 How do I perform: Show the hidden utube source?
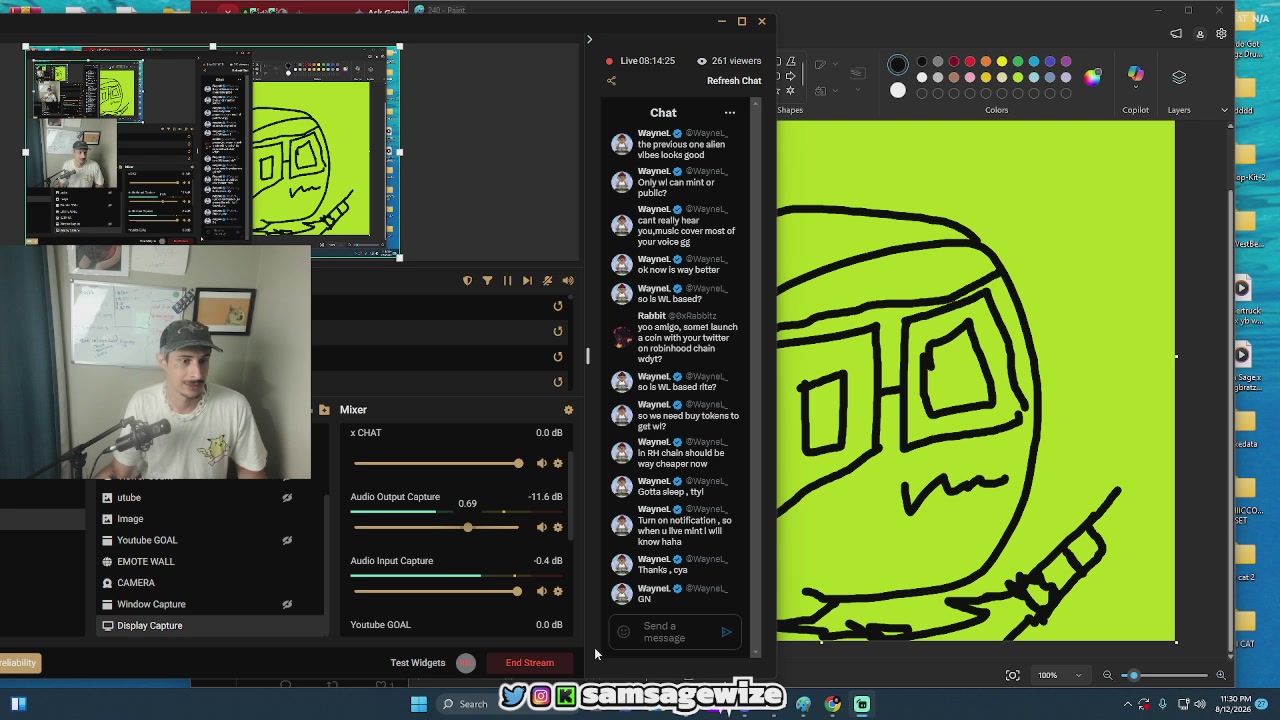pyautogui.click(x=287, y=498)
